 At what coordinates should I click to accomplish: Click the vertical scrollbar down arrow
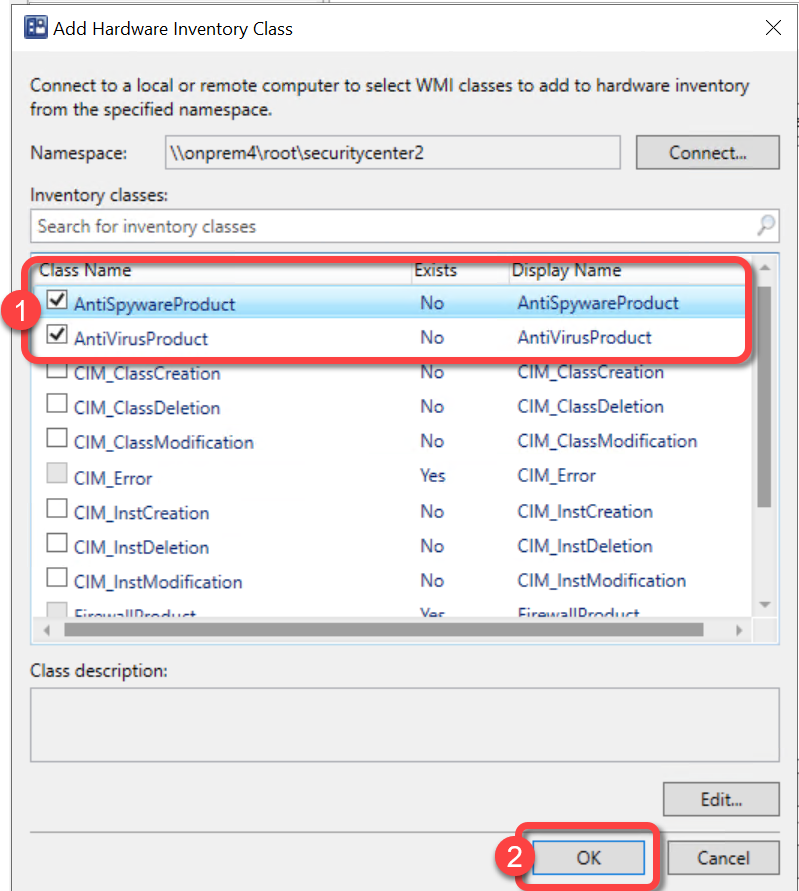point(765,605)
